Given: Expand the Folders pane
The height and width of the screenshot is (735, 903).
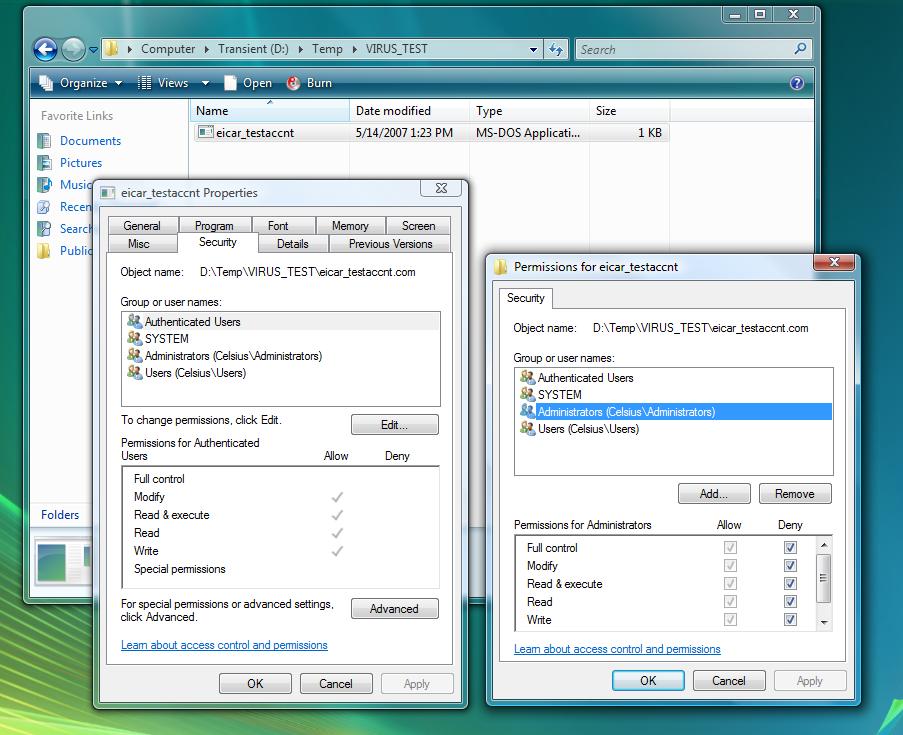Looking at the screenshot, I should coord(60,515).
